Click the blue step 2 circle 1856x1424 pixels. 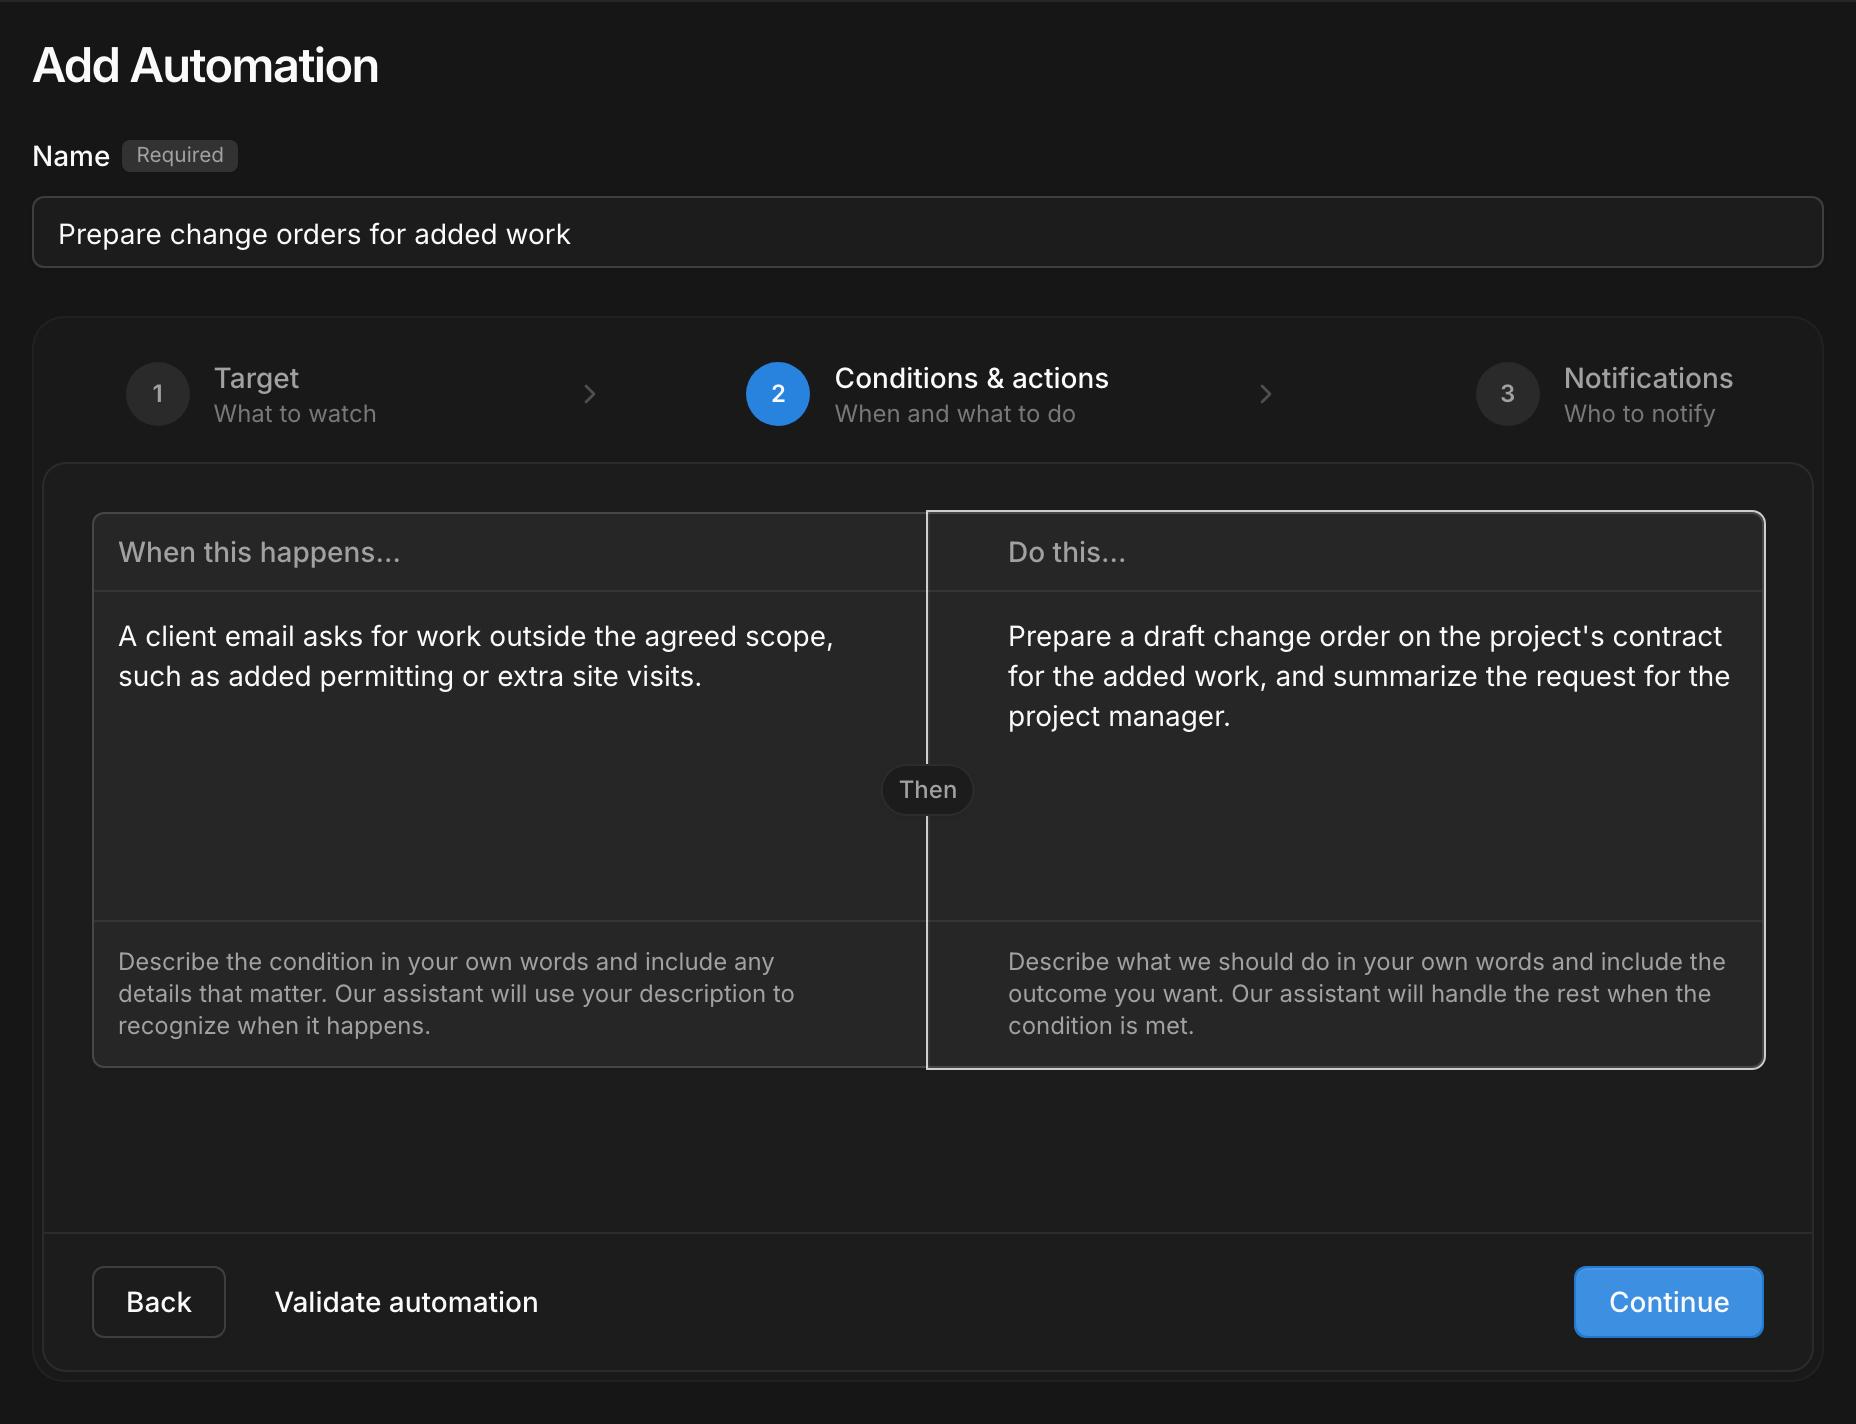click(778, 394)
